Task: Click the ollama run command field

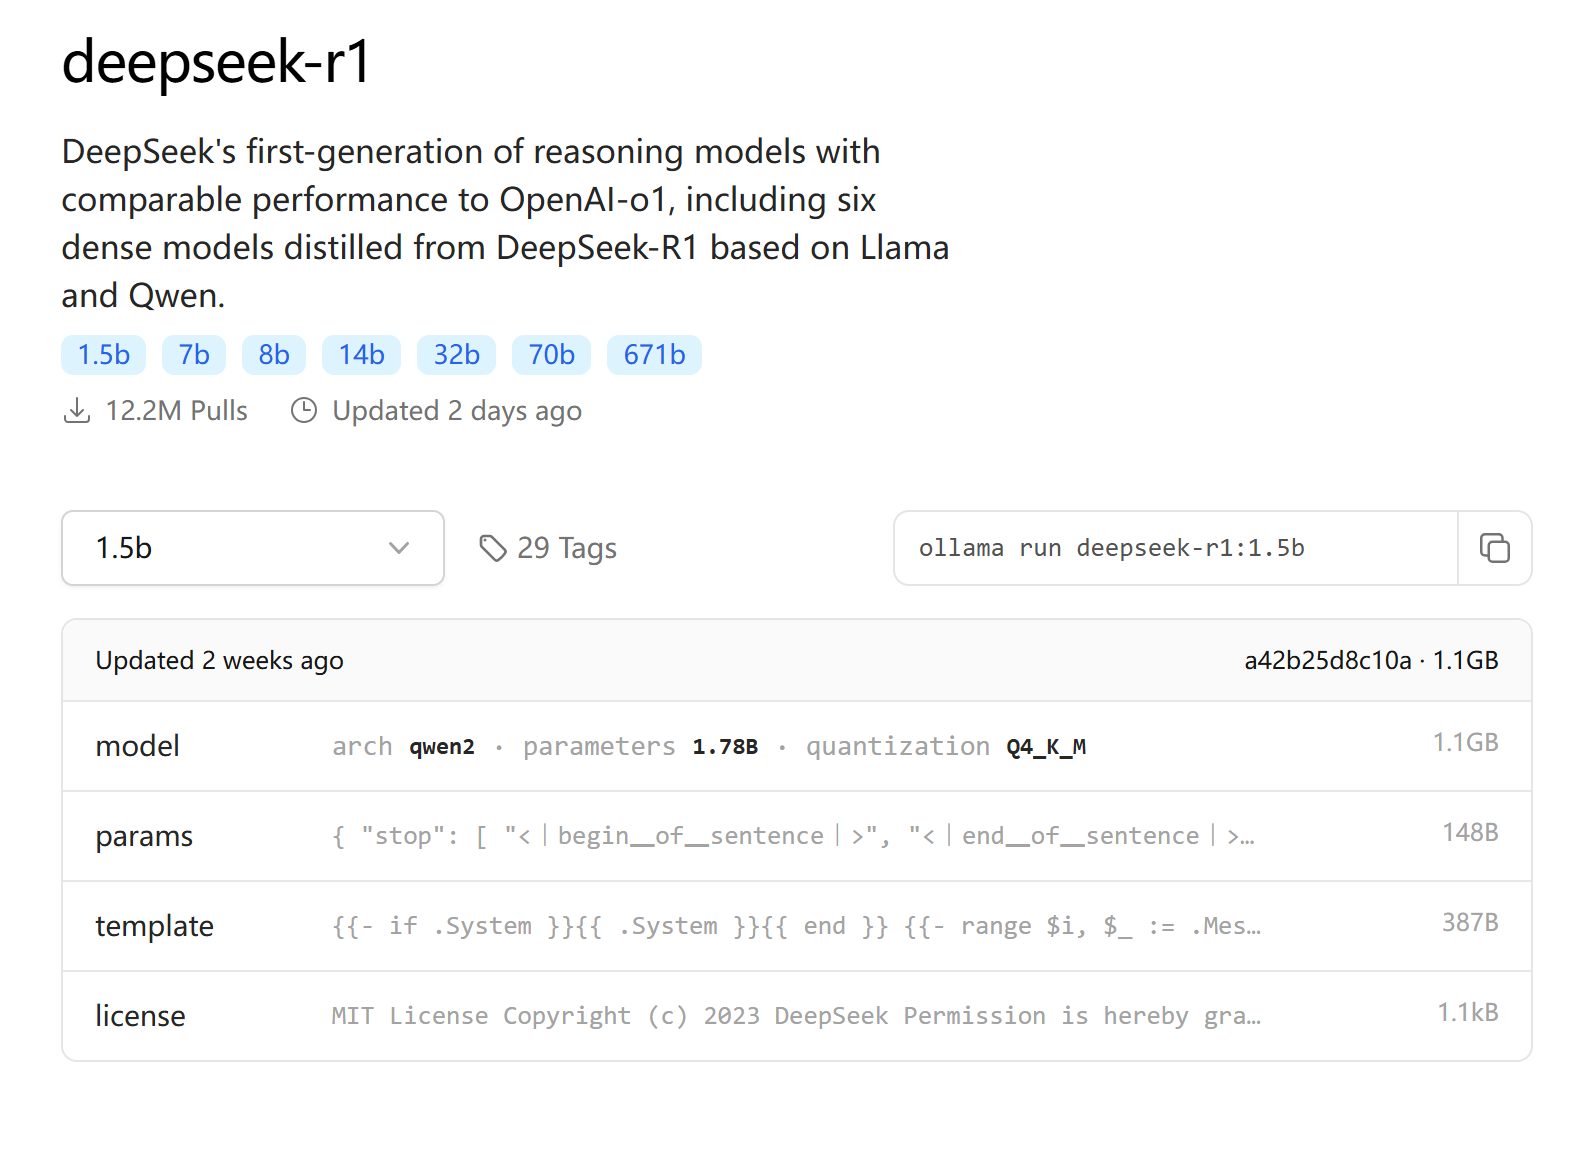Action: (1176, 548)
